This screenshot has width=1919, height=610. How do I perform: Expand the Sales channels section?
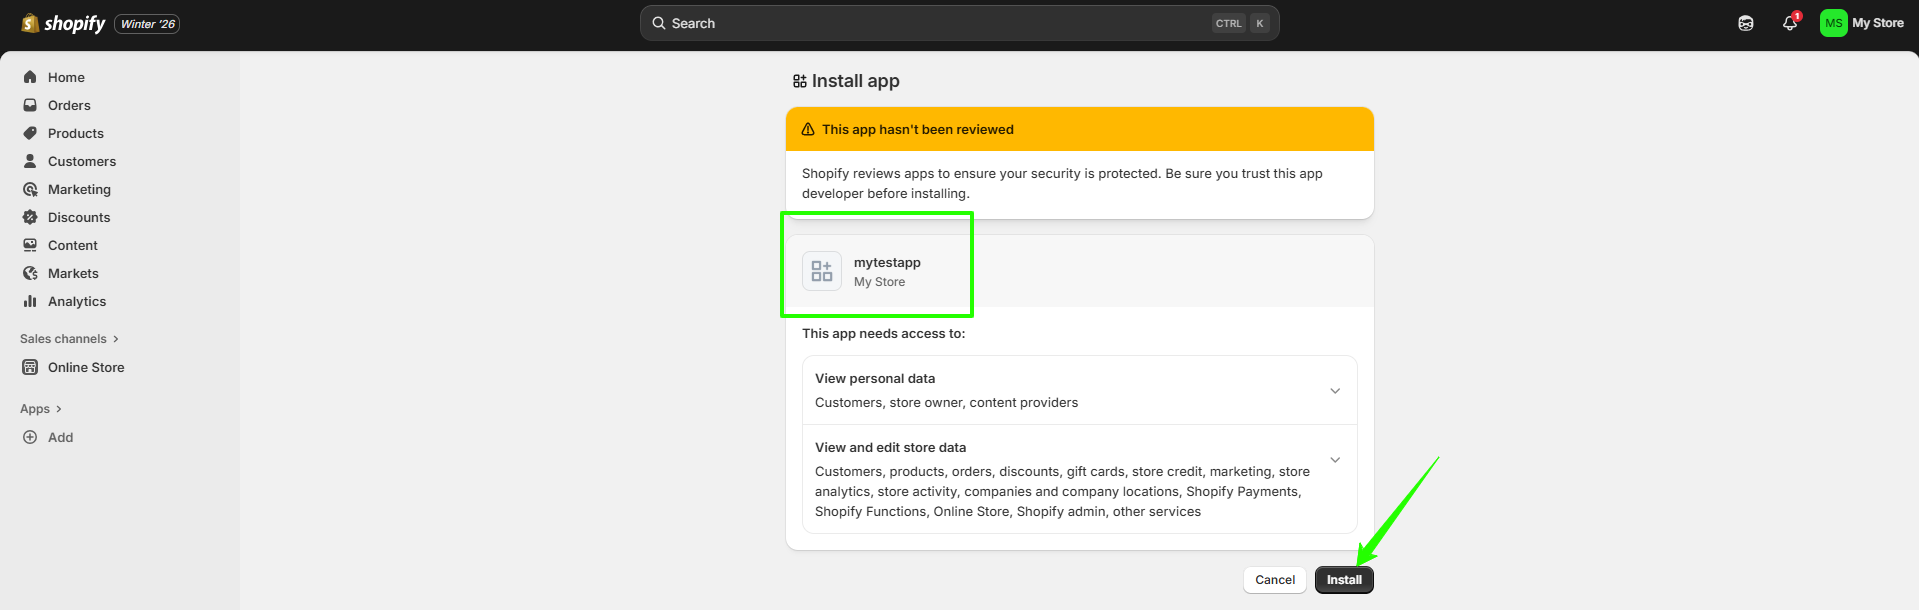tap(69, 339)
